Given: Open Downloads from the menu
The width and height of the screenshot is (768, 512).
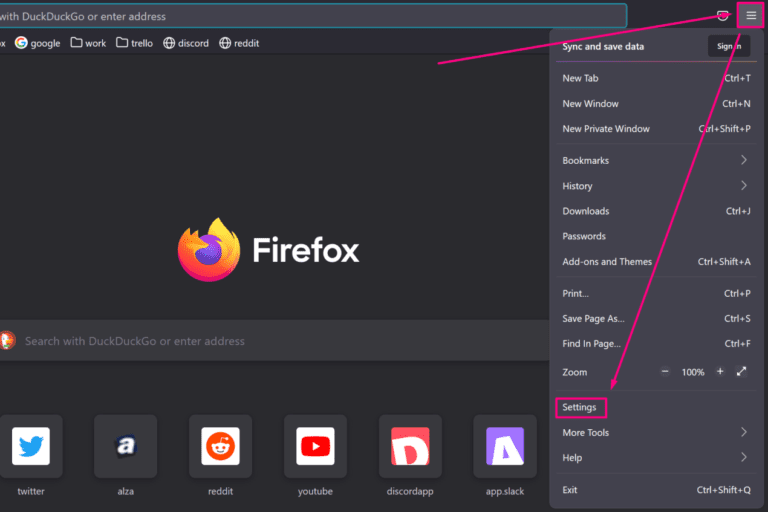Looking at the screenshot, I should pos(656,211).
